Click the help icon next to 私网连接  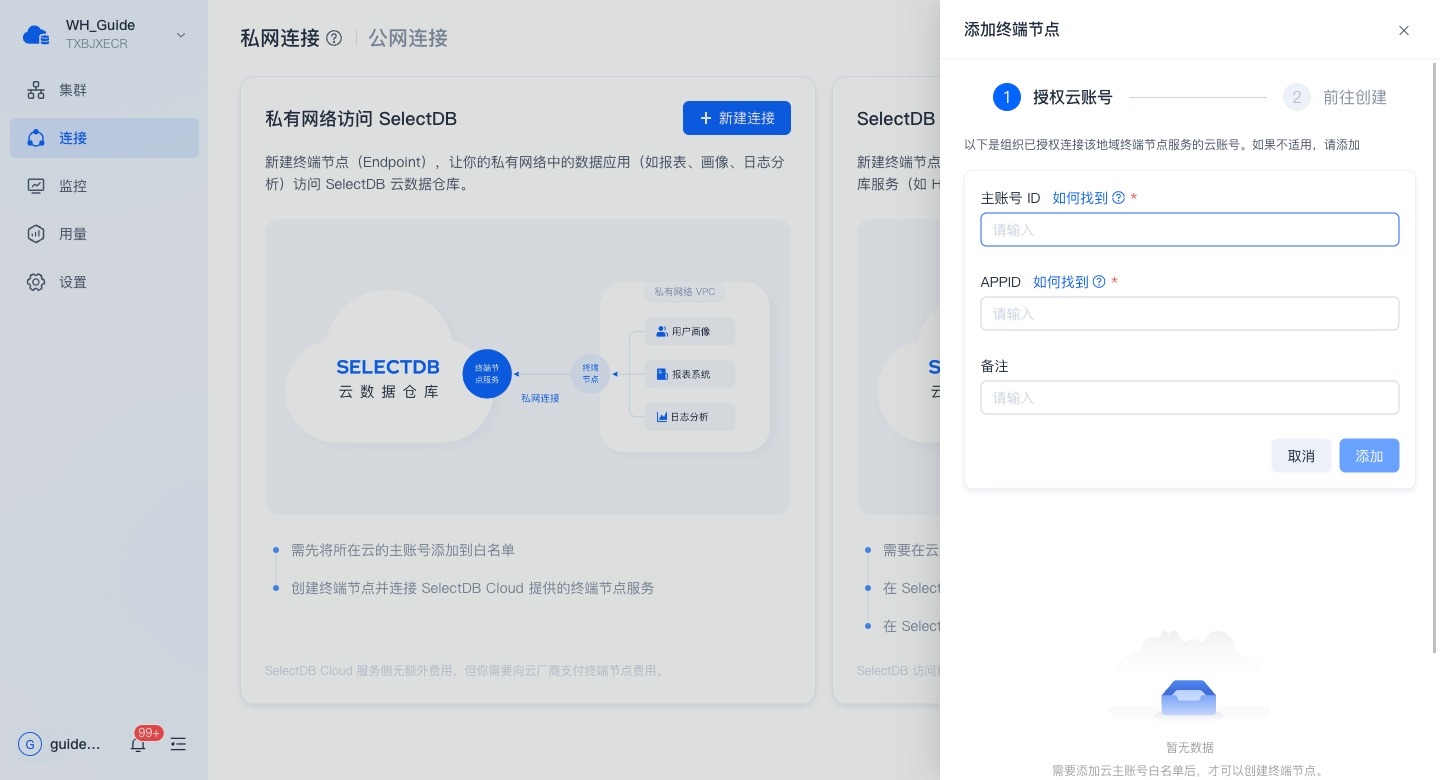tap(334, 38)
